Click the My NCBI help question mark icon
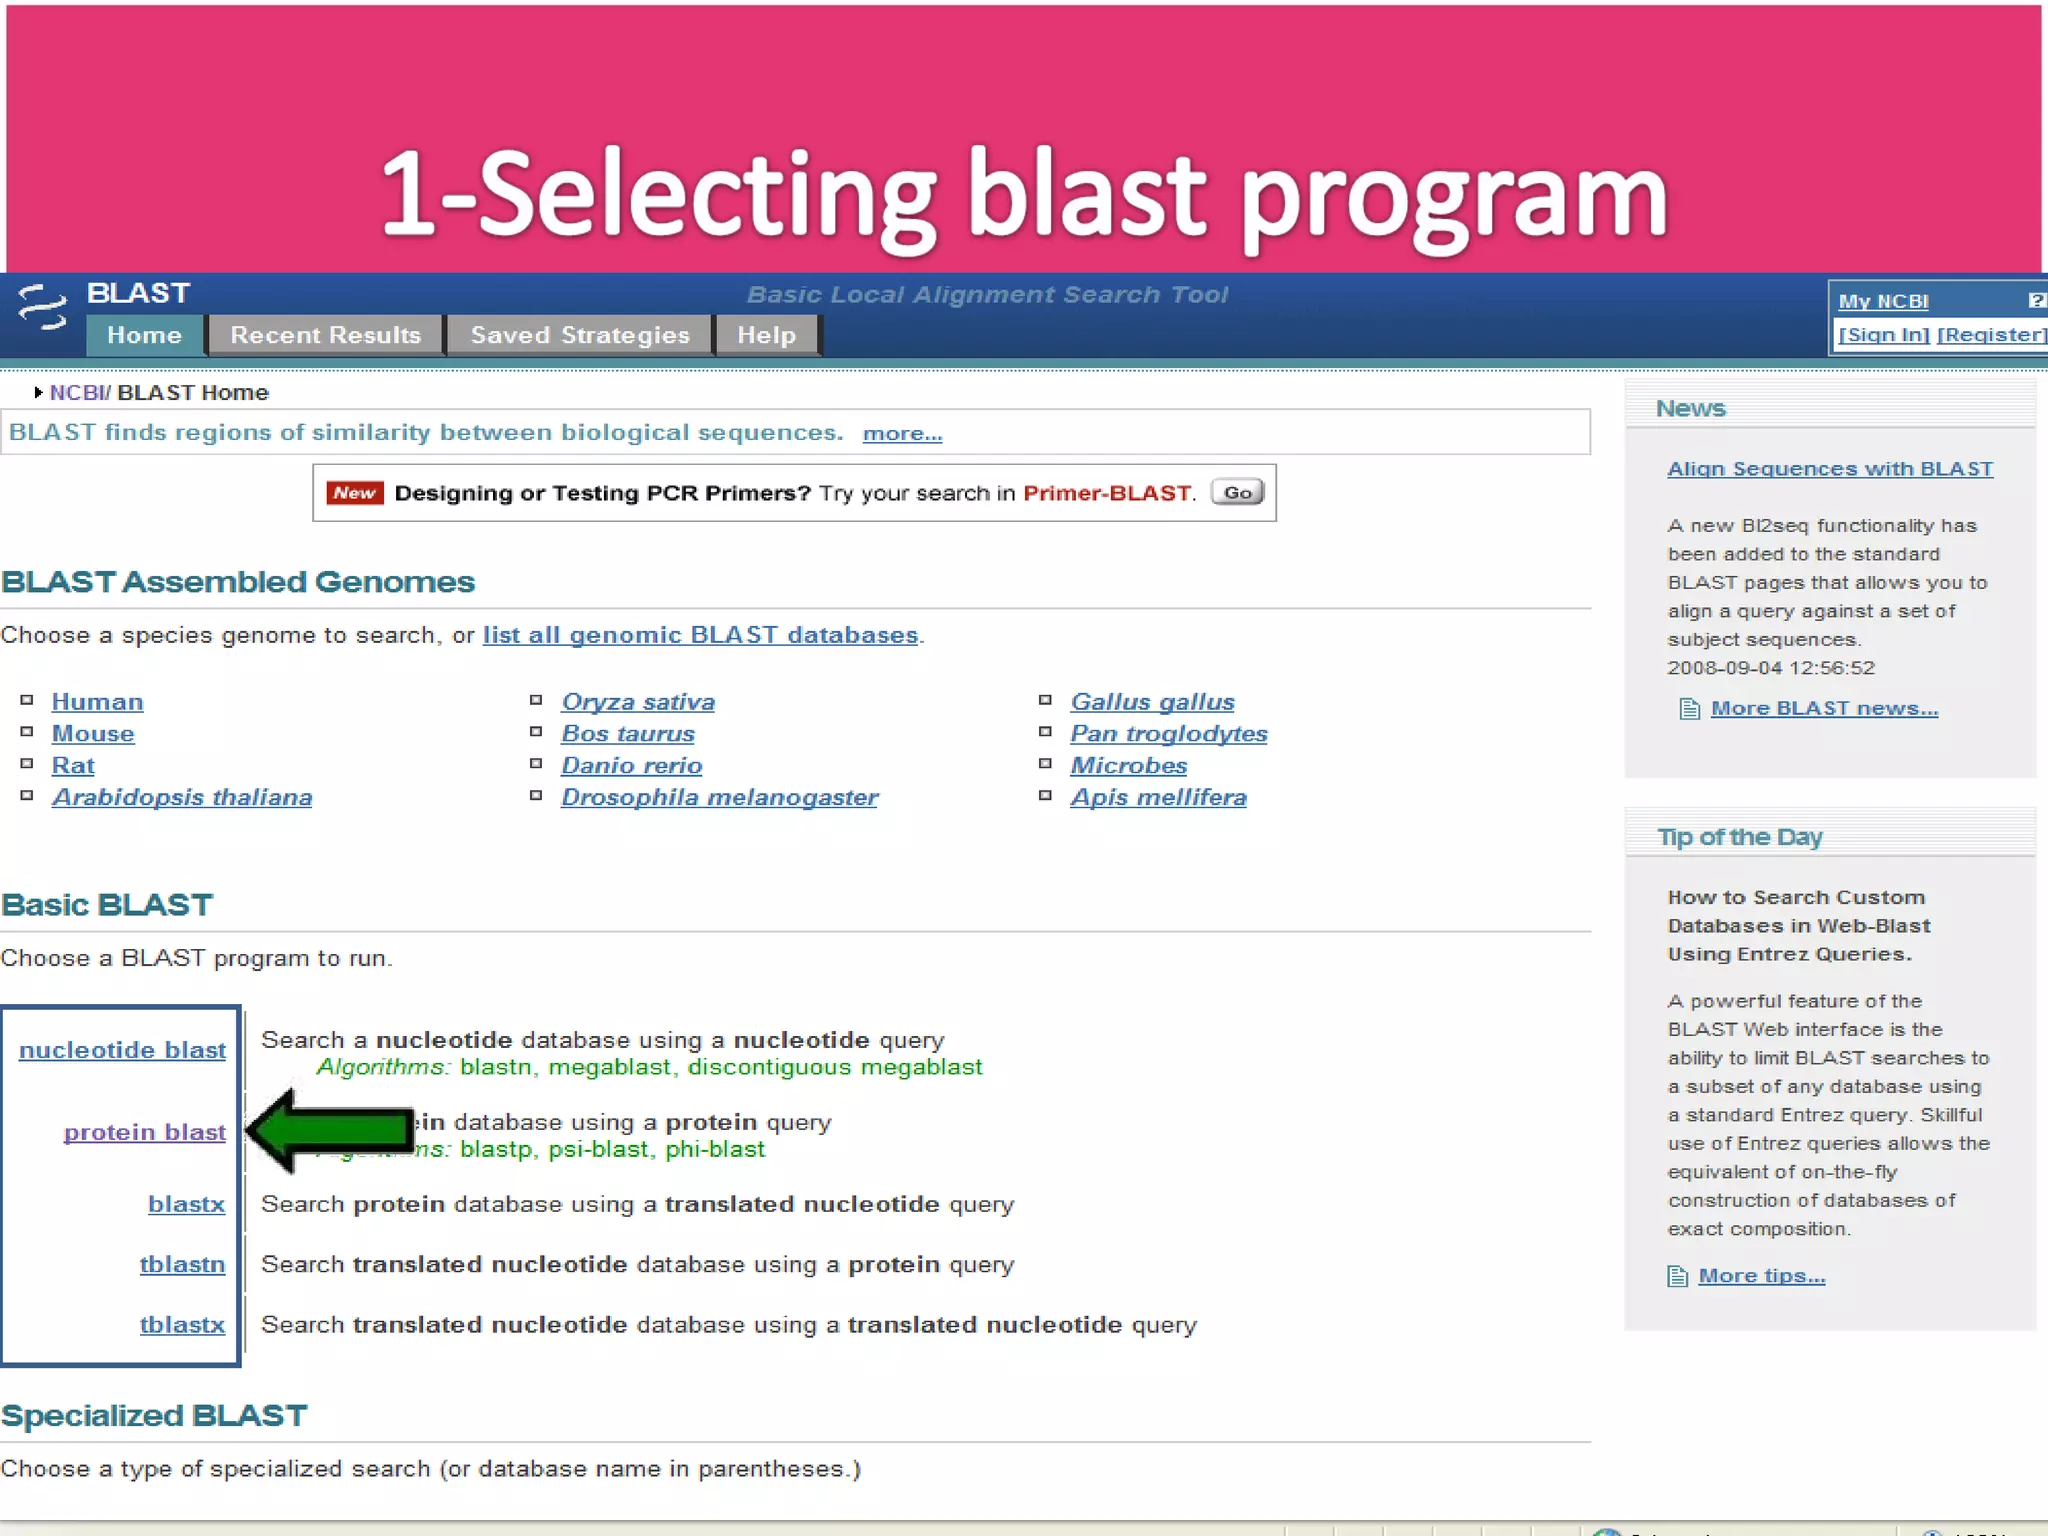Image resolution: width=2048 pixels, height=1536 pixels. tap(2036, 300)
